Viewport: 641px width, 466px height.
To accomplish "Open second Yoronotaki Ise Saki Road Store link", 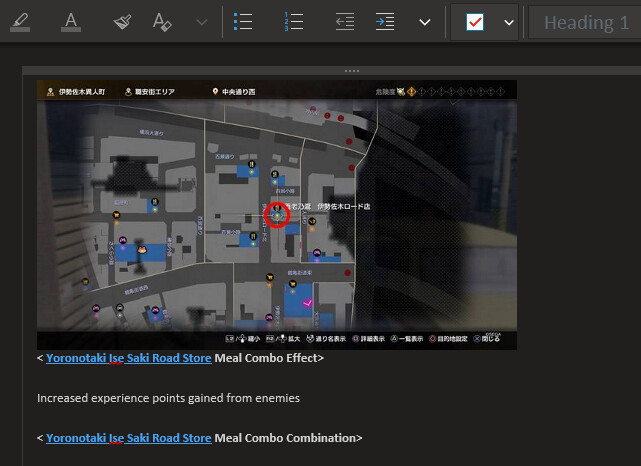I will (x=129, y=438).
